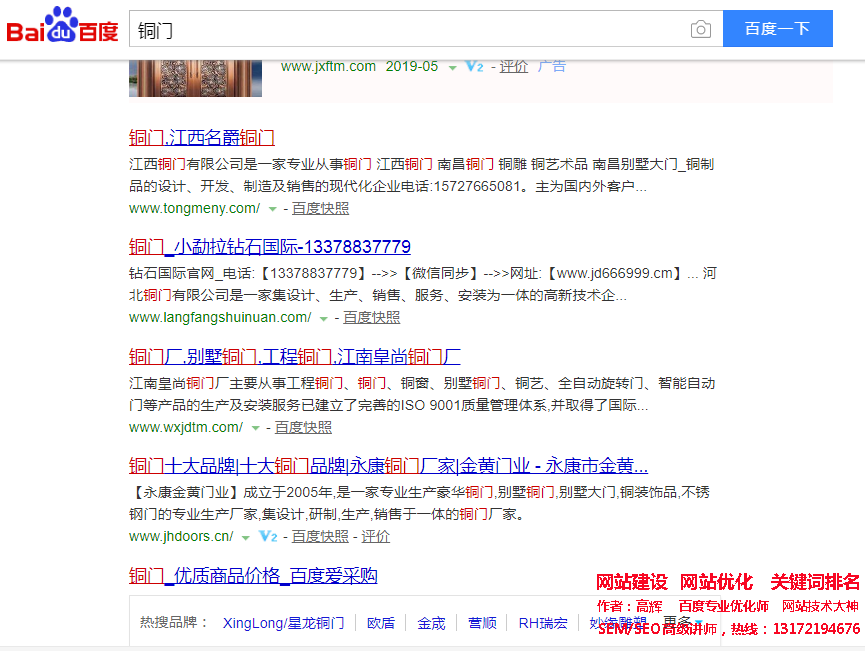View 百度快照 for www.tongmeny.com
This screenshot has height=651, width=865.
(320, 208)
